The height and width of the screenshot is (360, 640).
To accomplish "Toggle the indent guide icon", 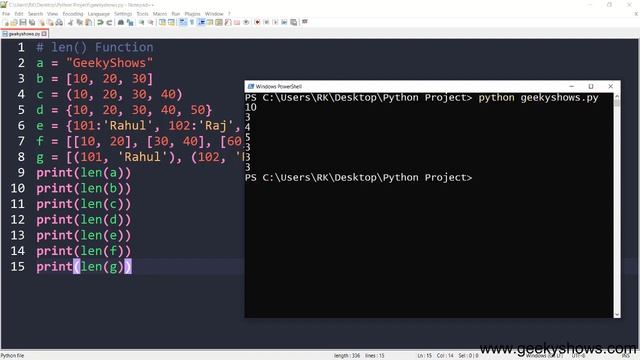I will pyautogui.click(x=201, y=22).
